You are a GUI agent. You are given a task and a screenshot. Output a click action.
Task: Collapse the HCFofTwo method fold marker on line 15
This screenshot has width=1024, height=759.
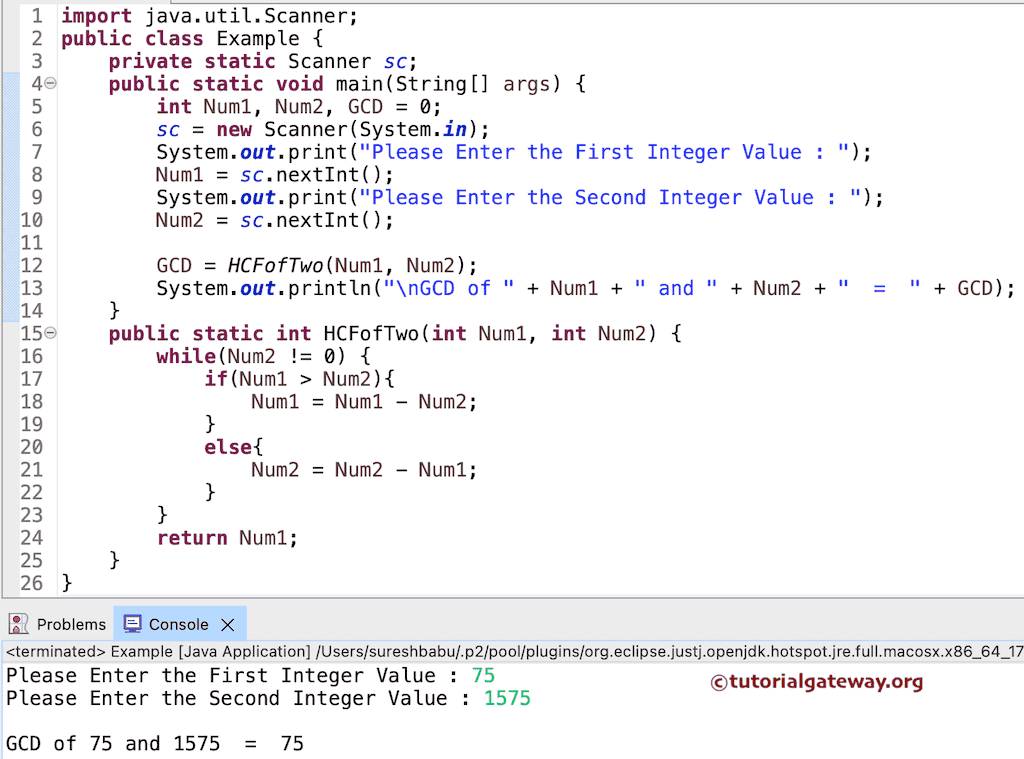click(x=48, y=333)
